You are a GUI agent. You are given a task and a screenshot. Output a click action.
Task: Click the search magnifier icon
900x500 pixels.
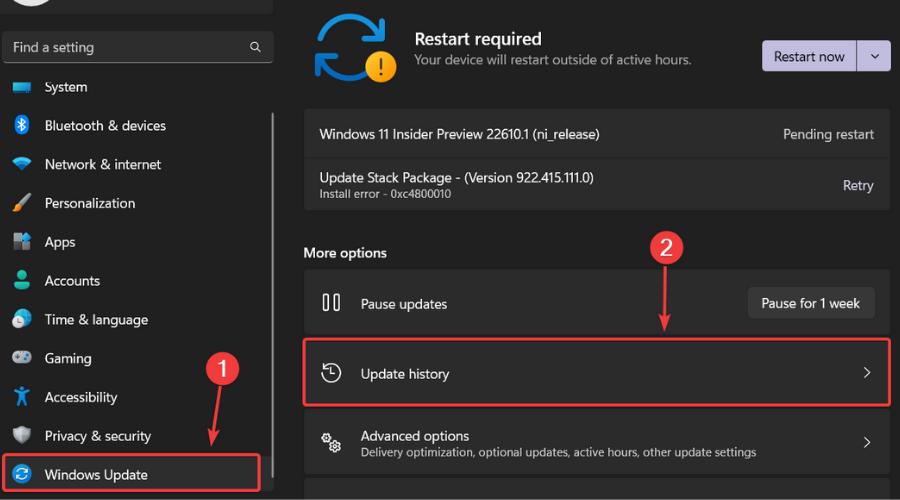click(256, 47)
